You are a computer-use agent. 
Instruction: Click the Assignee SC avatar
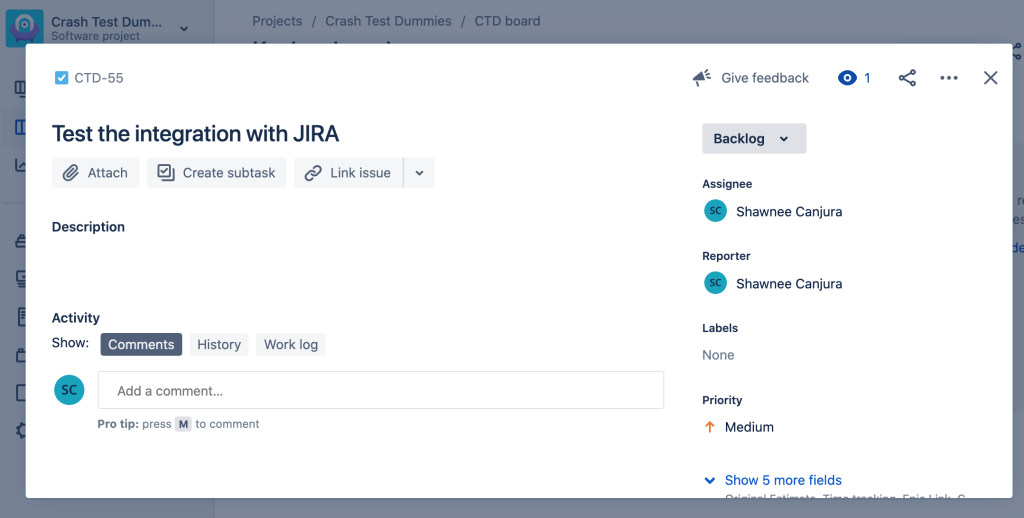click(x=715, y=211)
